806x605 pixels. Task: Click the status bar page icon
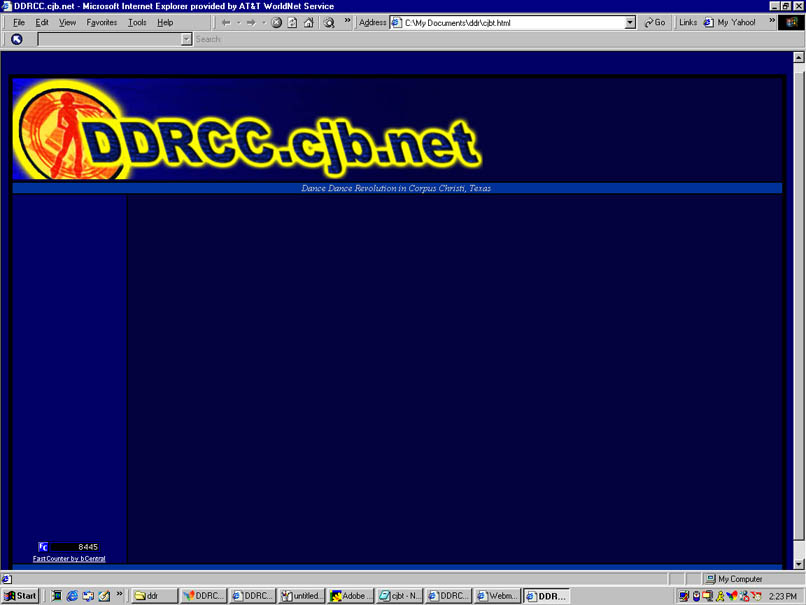pyautogui.click(x=7, y=579)
